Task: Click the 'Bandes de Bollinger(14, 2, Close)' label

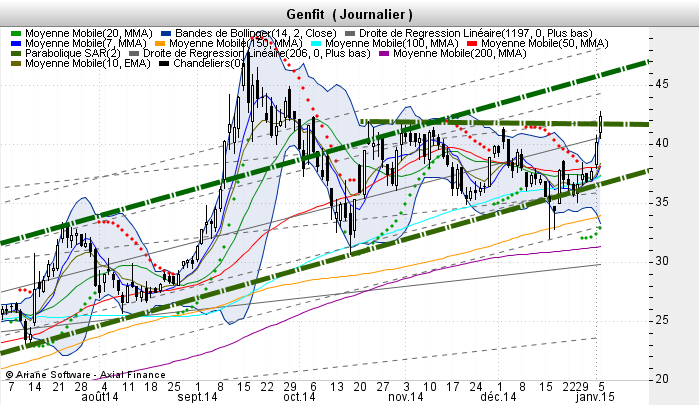Action: [256, 33]
